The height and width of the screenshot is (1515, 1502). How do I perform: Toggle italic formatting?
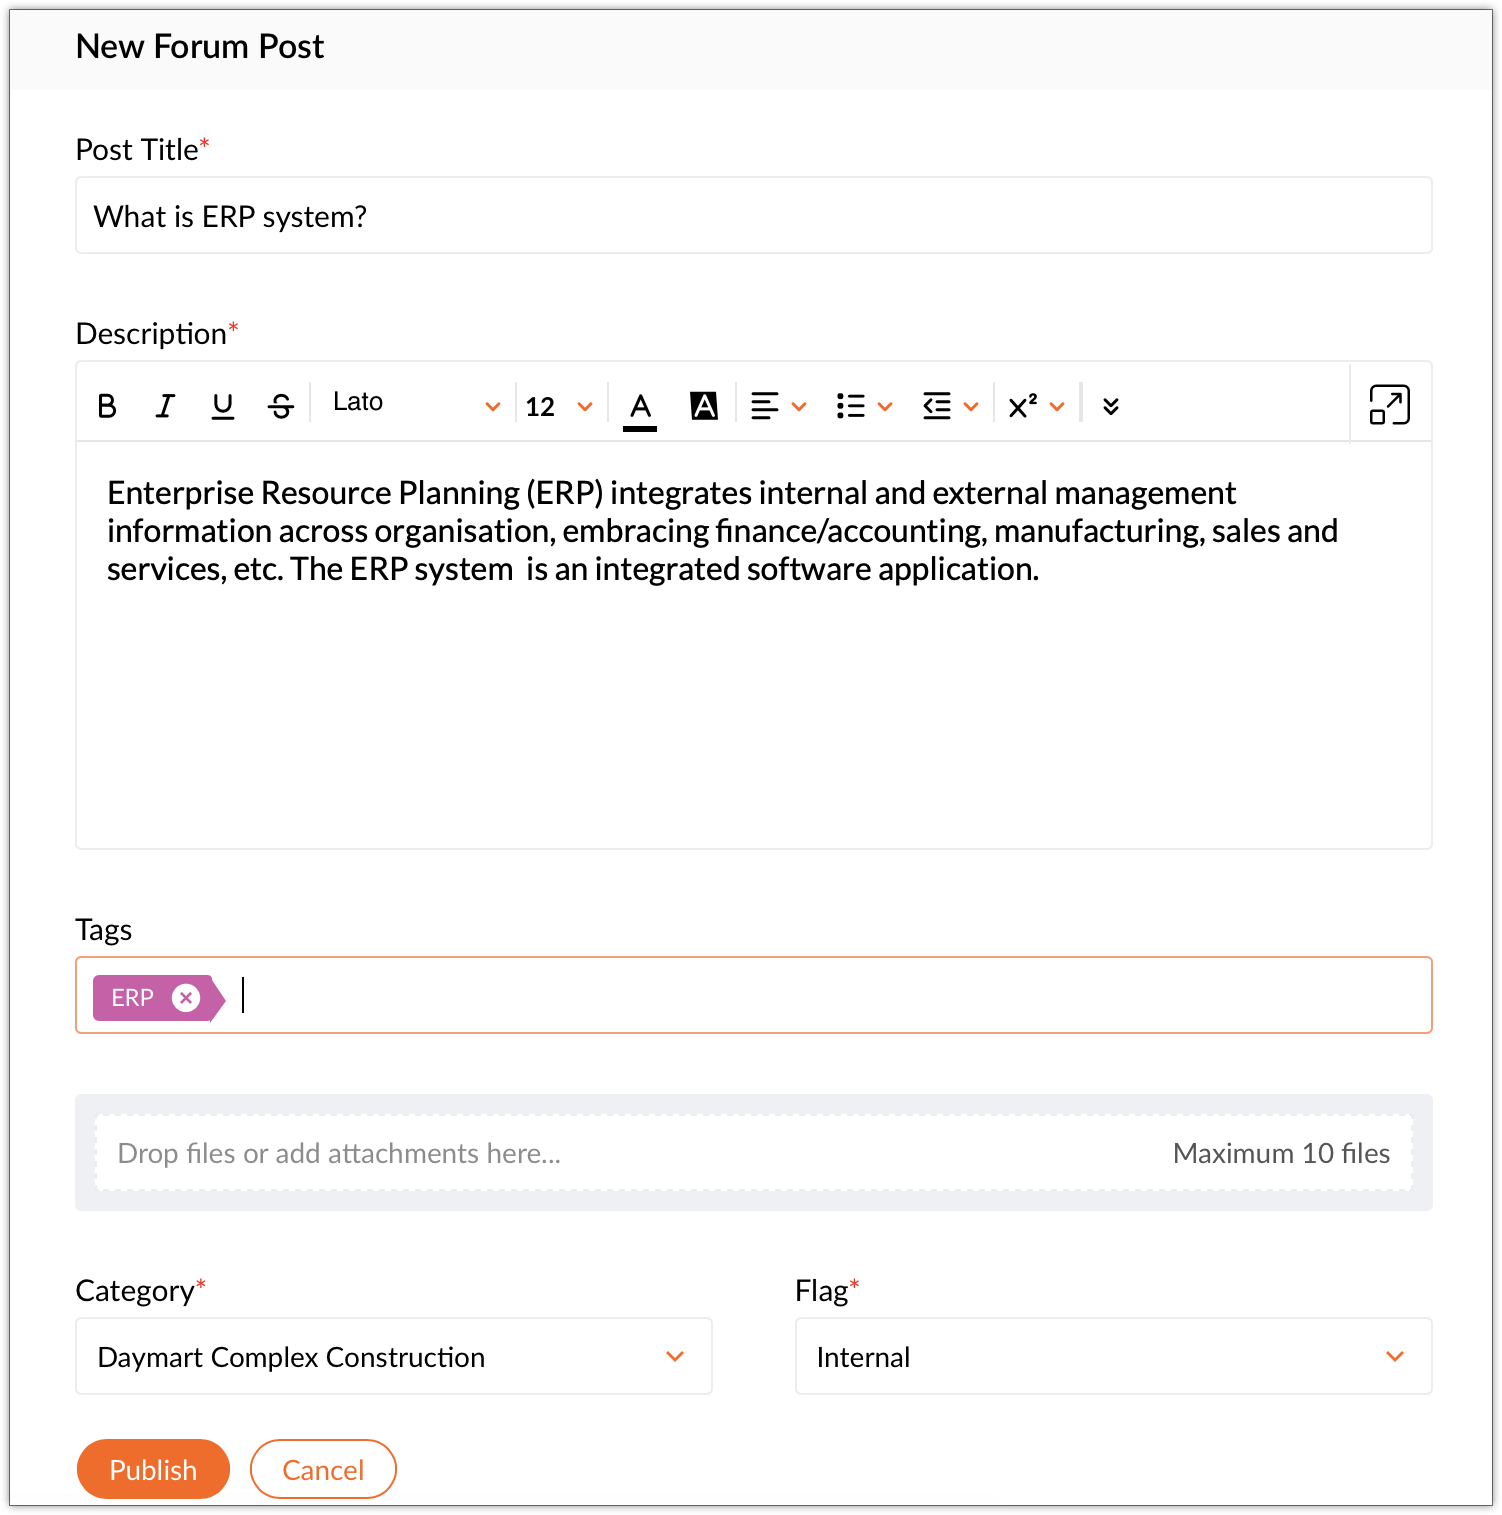pyautogui.click(x=165, y=406)
